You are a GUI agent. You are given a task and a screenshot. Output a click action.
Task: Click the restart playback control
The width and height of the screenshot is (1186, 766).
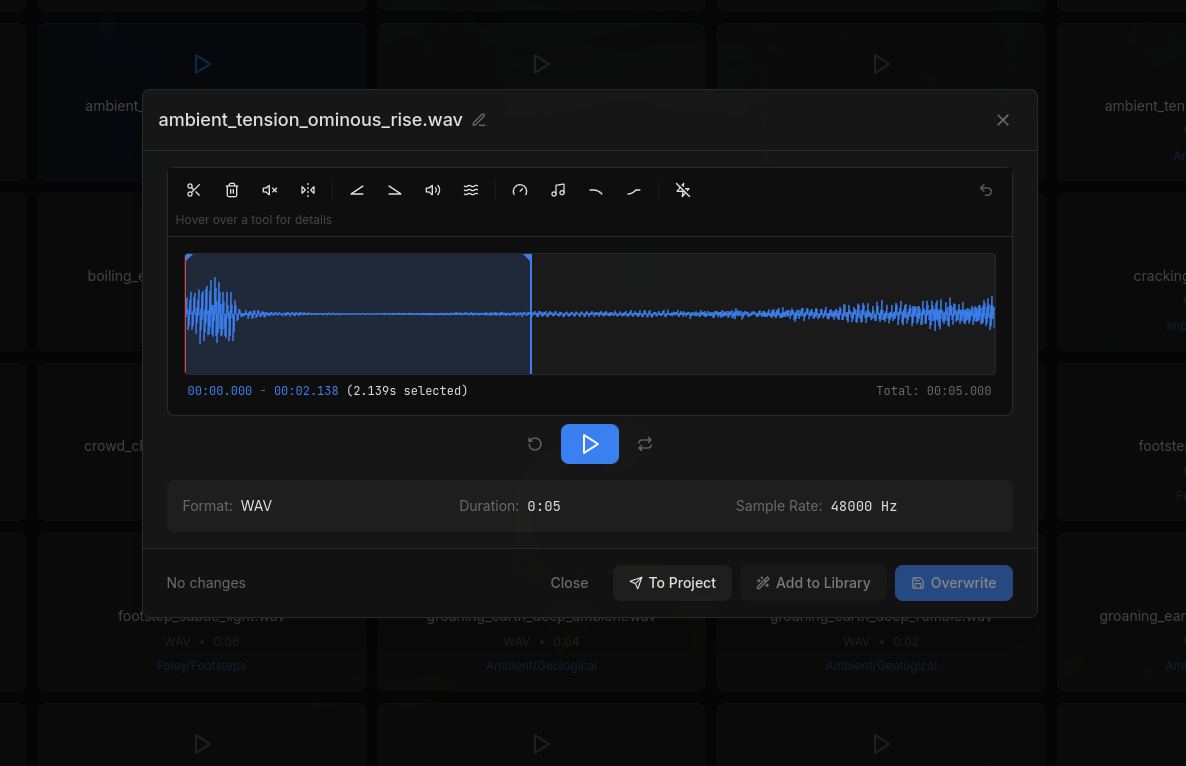(x=535, y=443)
